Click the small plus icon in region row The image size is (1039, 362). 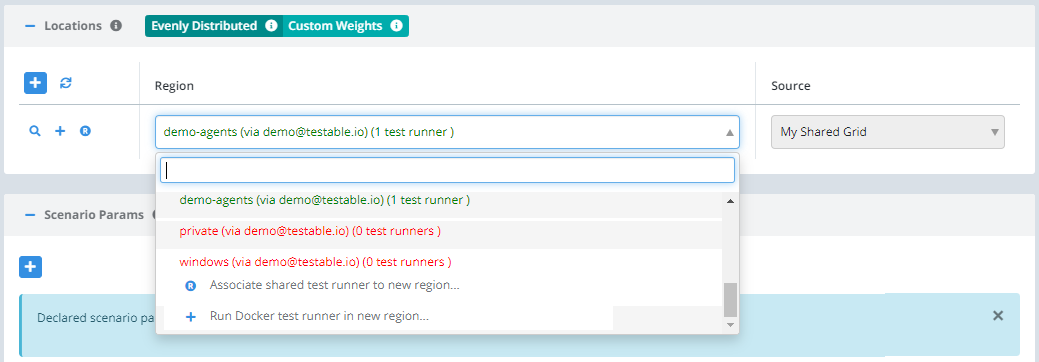[x=60, y=131]
